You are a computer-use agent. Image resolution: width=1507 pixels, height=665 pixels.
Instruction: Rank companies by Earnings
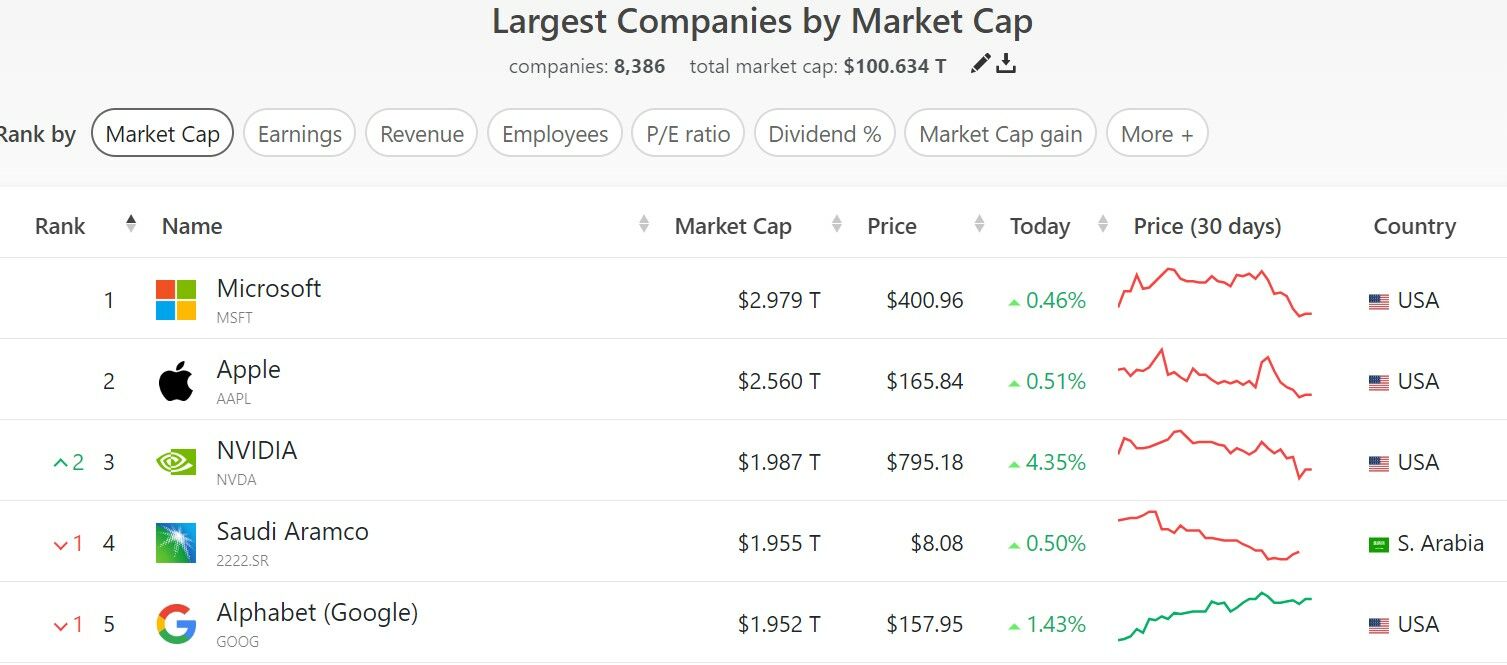click(x=299, y=134)
